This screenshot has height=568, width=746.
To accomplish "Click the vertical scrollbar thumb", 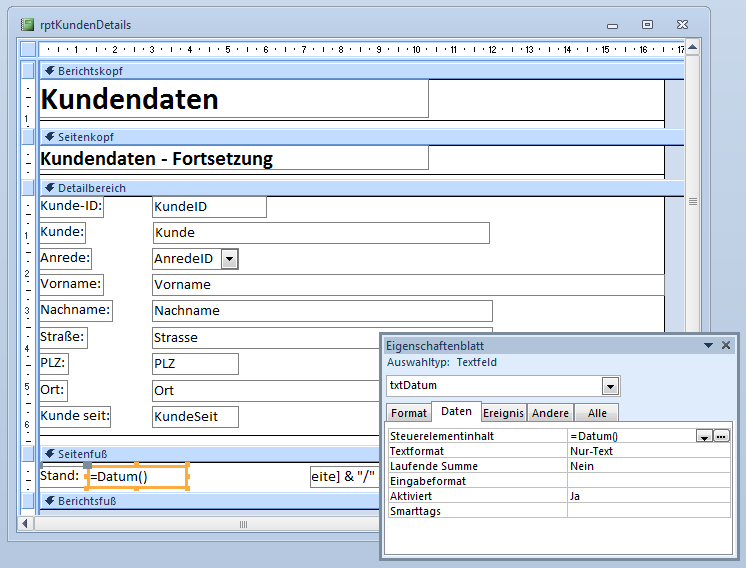I will point(693,202).
